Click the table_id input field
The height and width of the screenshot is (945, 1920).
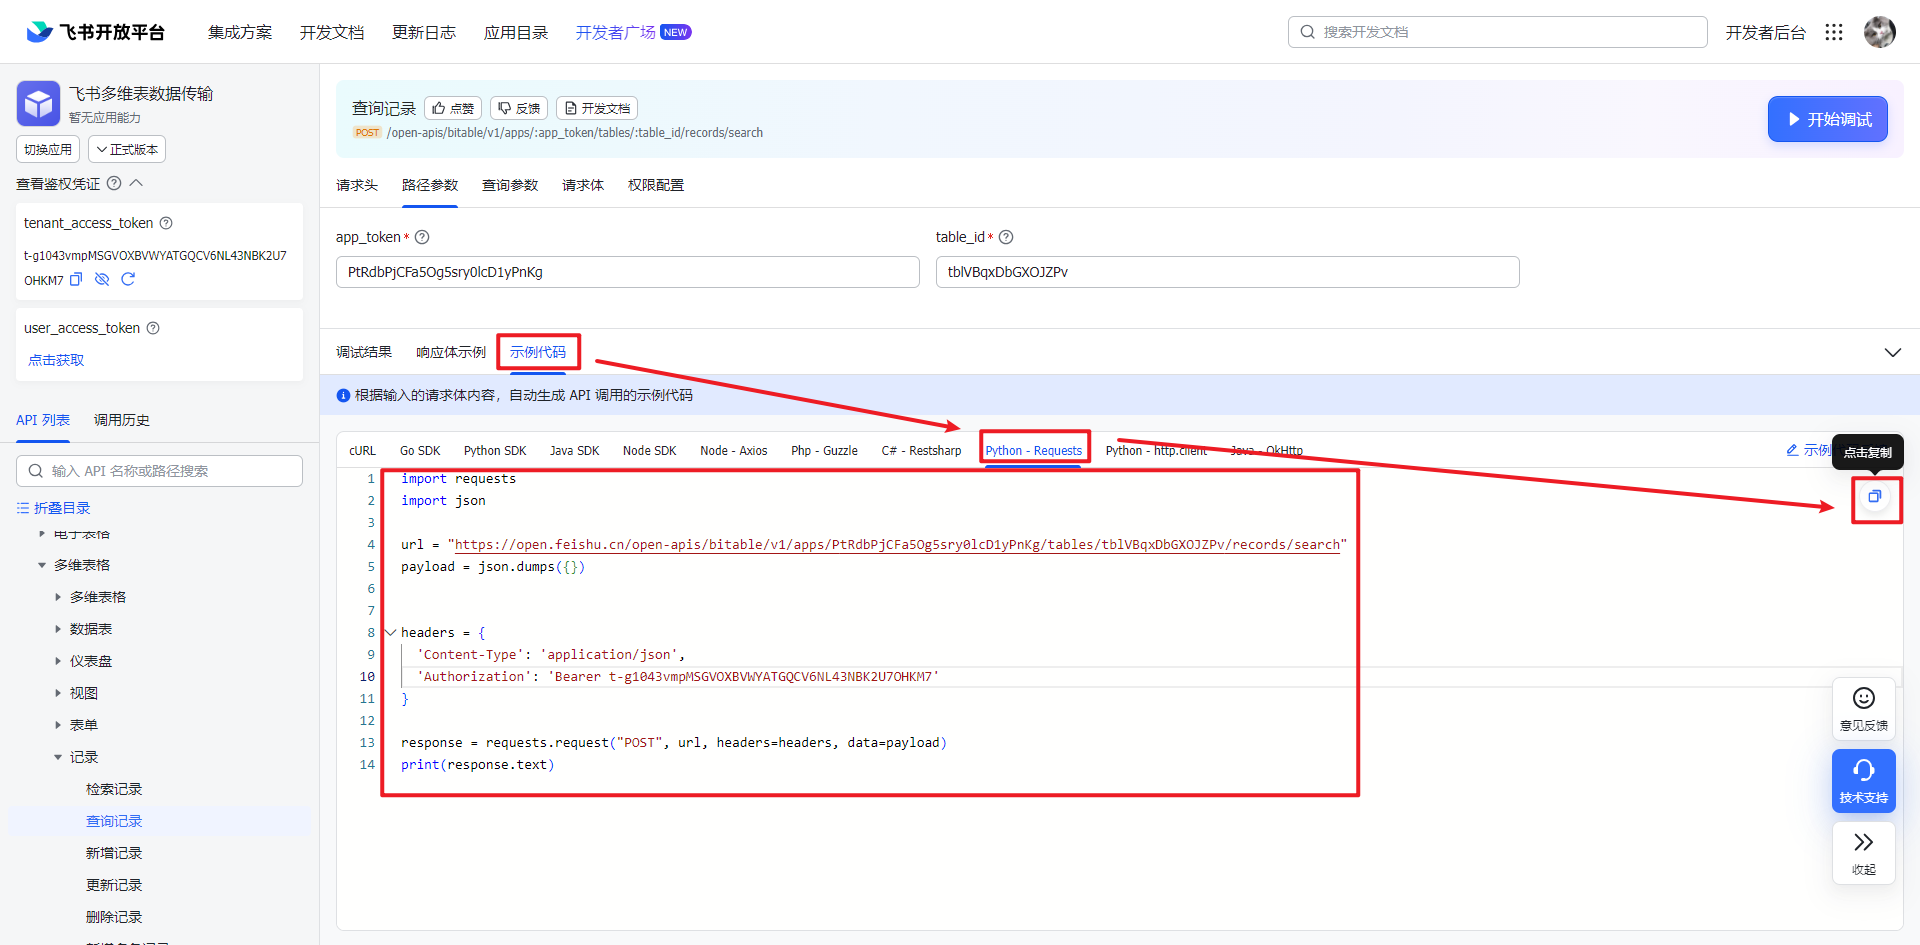click(x=1228, y=272)
